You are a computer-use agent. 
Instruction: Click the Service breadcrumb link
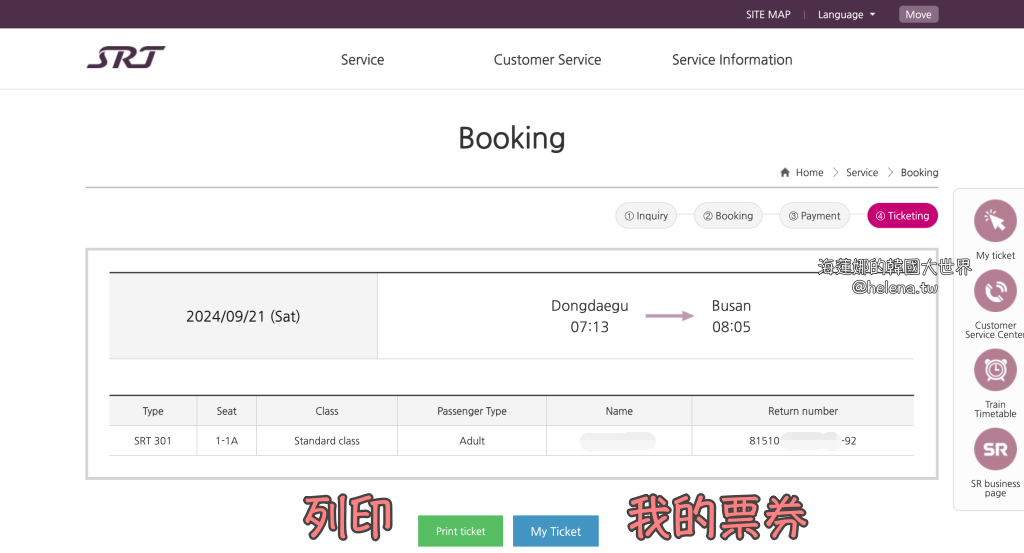point(861,172)
